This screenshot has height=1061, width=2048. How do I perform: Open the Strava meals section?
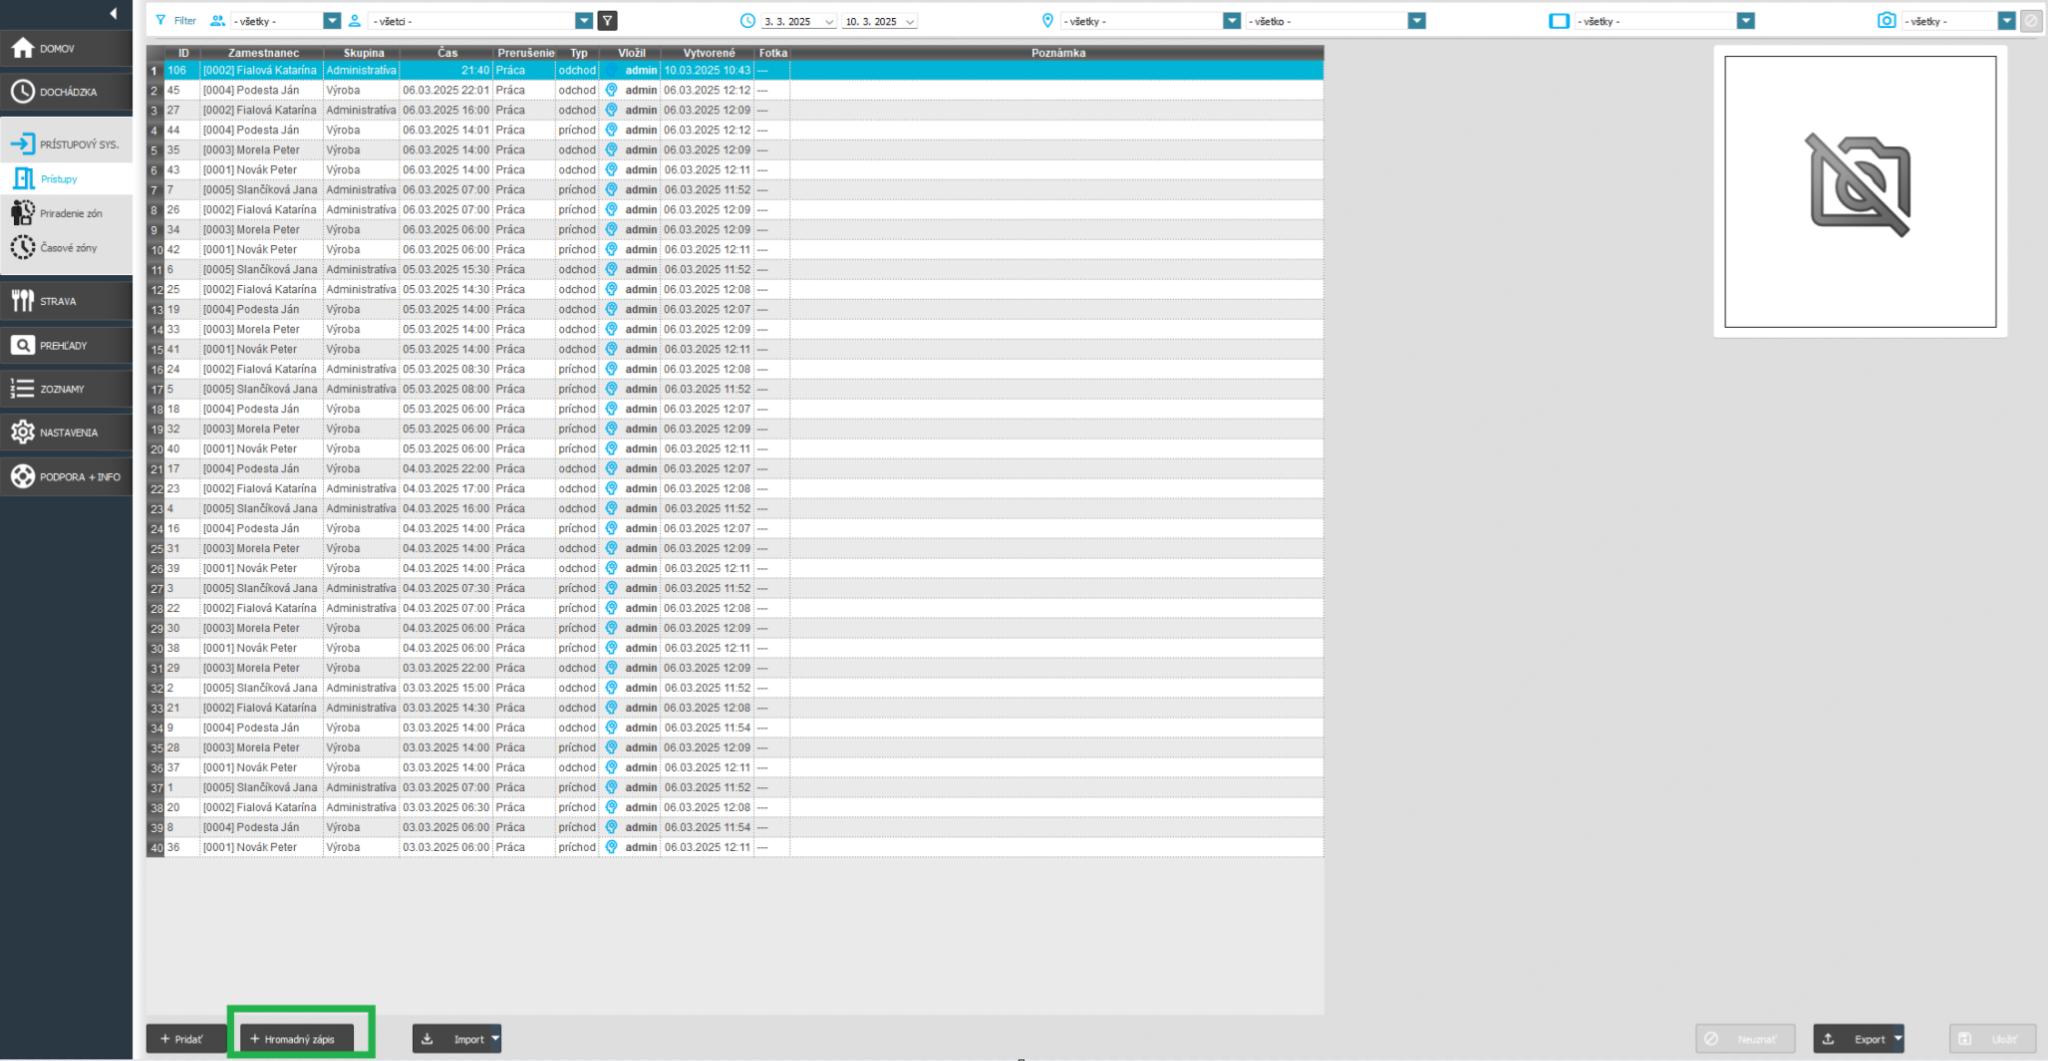[x=66, y=301]
